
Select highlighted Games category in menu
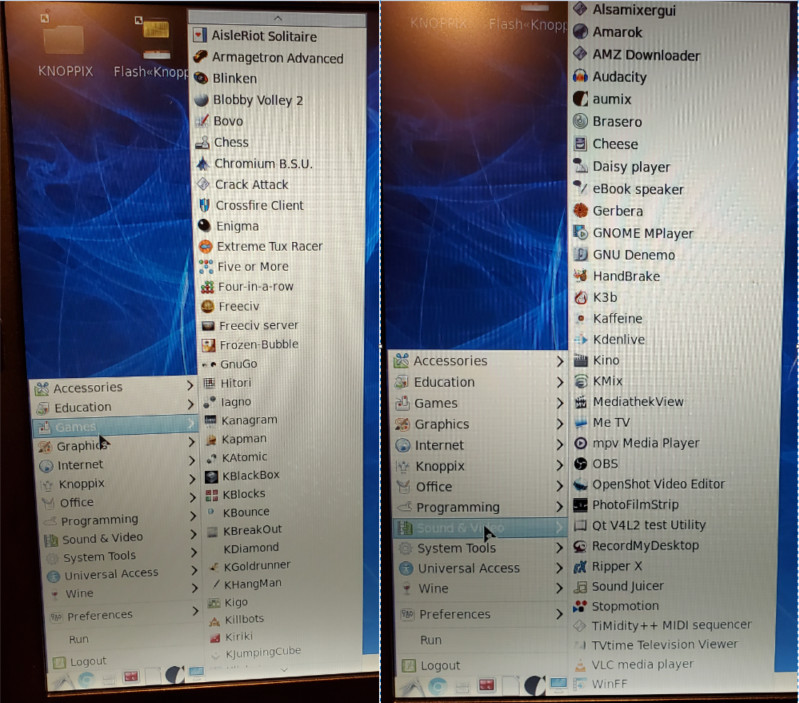(115, 426)
